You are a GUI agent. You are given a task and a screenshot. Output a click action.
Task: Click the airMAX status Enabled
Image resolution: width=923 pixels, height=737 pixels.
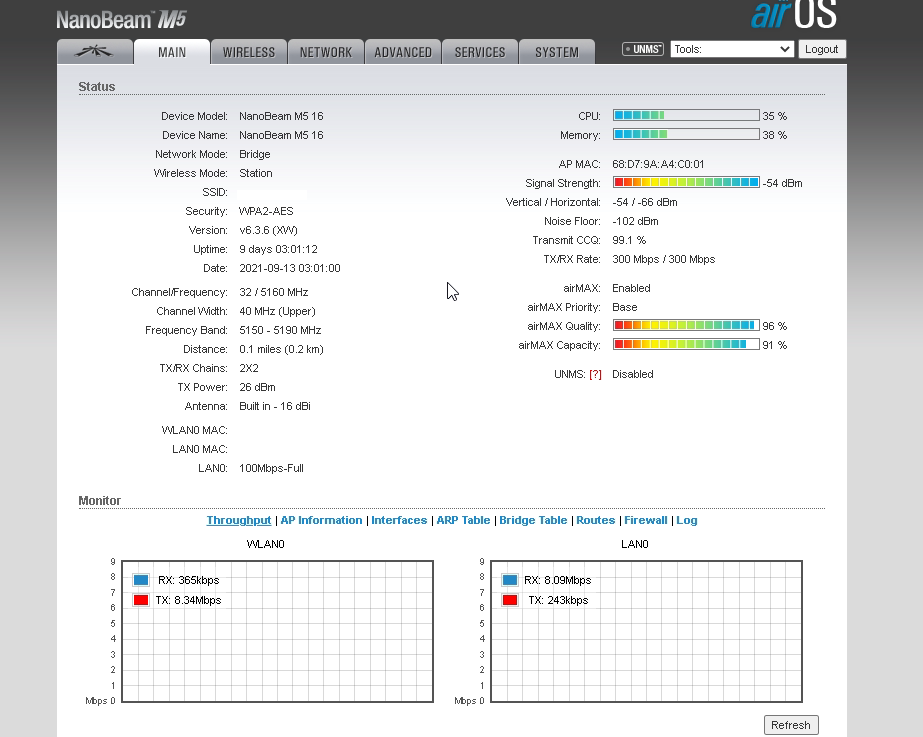[x=631, y=288]
